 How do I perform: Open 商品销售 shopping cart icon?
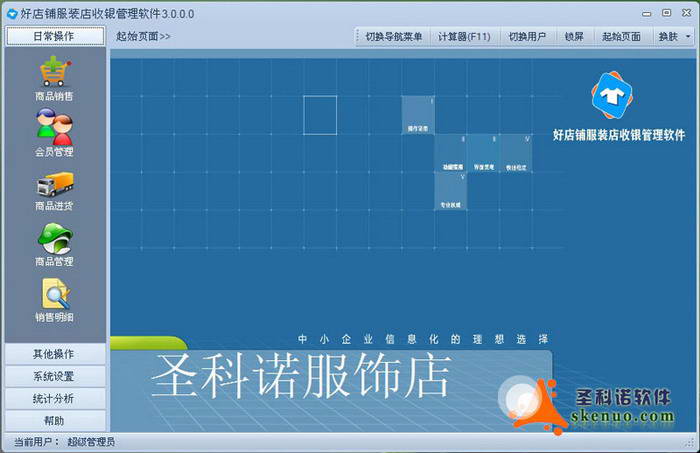(x=54, y=73)
